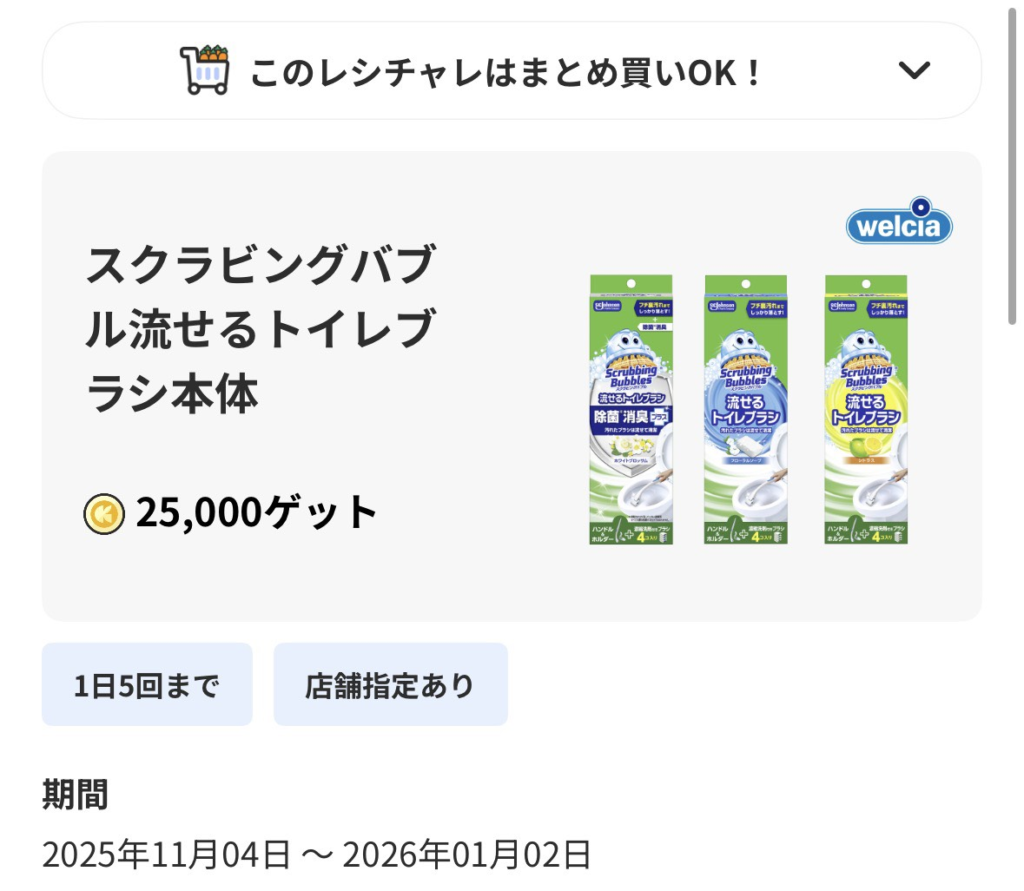The image size is (1024, 891).
Task: Click the start date 2025年11月04日
Action: pyautogui.click(x=166, y=855)
